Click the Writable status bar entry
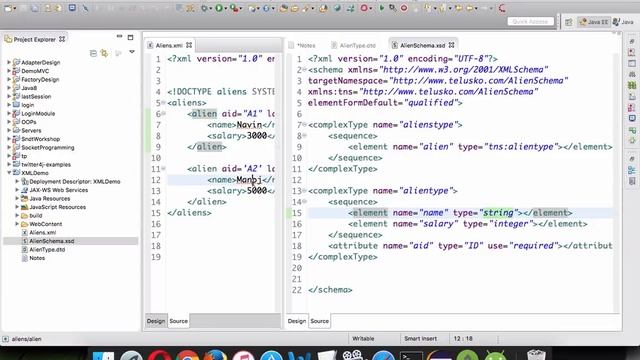This screenshot has width=640, height=360. coord(363,339)
